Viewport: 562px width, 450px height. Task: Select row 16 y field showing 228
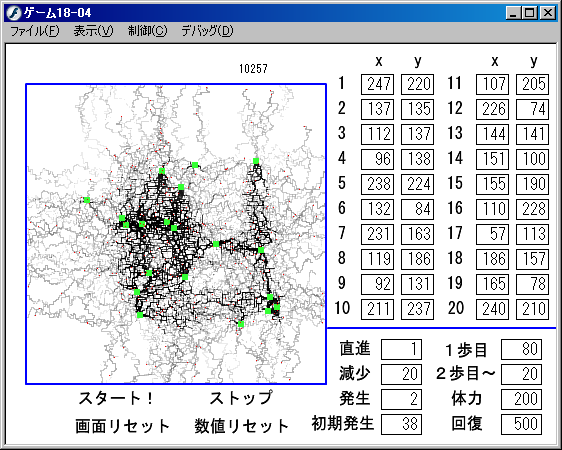coord(532,209)
